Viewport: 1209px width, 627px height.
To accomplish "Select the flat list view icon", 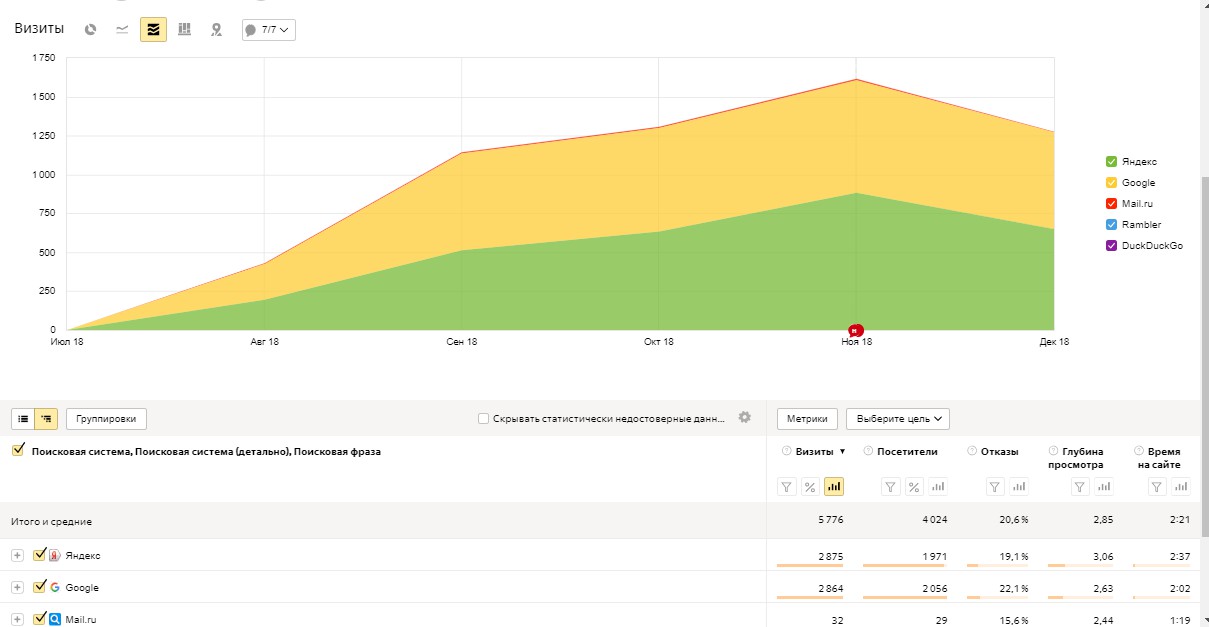I will 23,419.
